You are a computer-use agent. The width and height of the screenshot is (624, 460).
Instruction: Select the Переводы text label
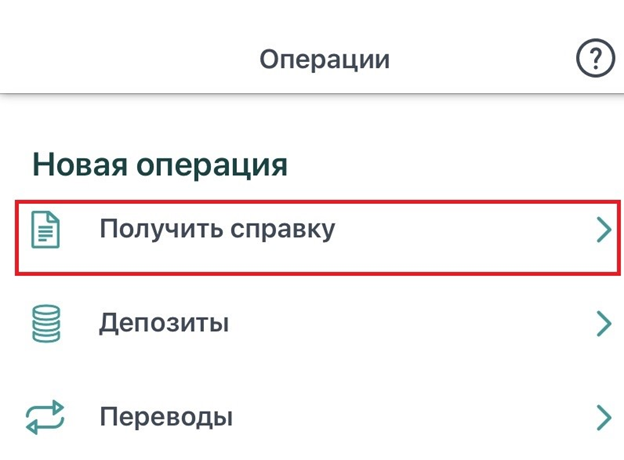coord(166,415)
